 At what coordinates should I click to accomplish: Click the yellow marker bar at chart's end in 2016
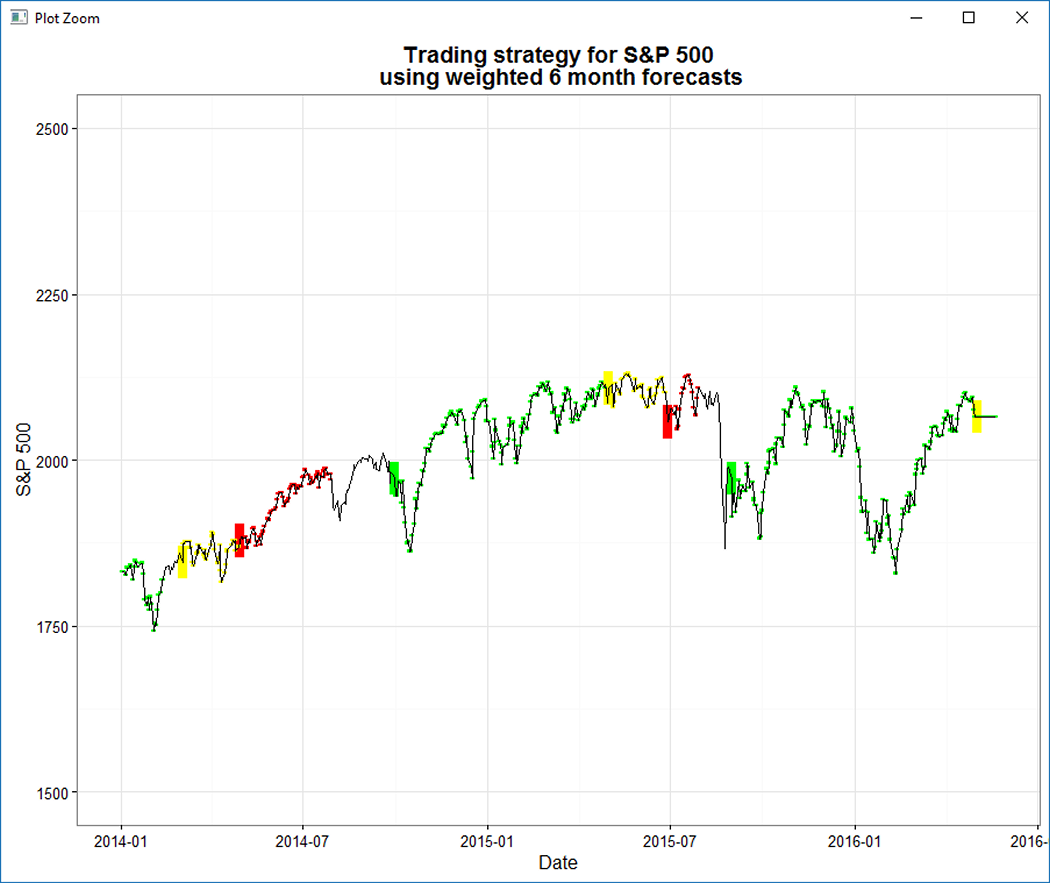tap(976, 416)
